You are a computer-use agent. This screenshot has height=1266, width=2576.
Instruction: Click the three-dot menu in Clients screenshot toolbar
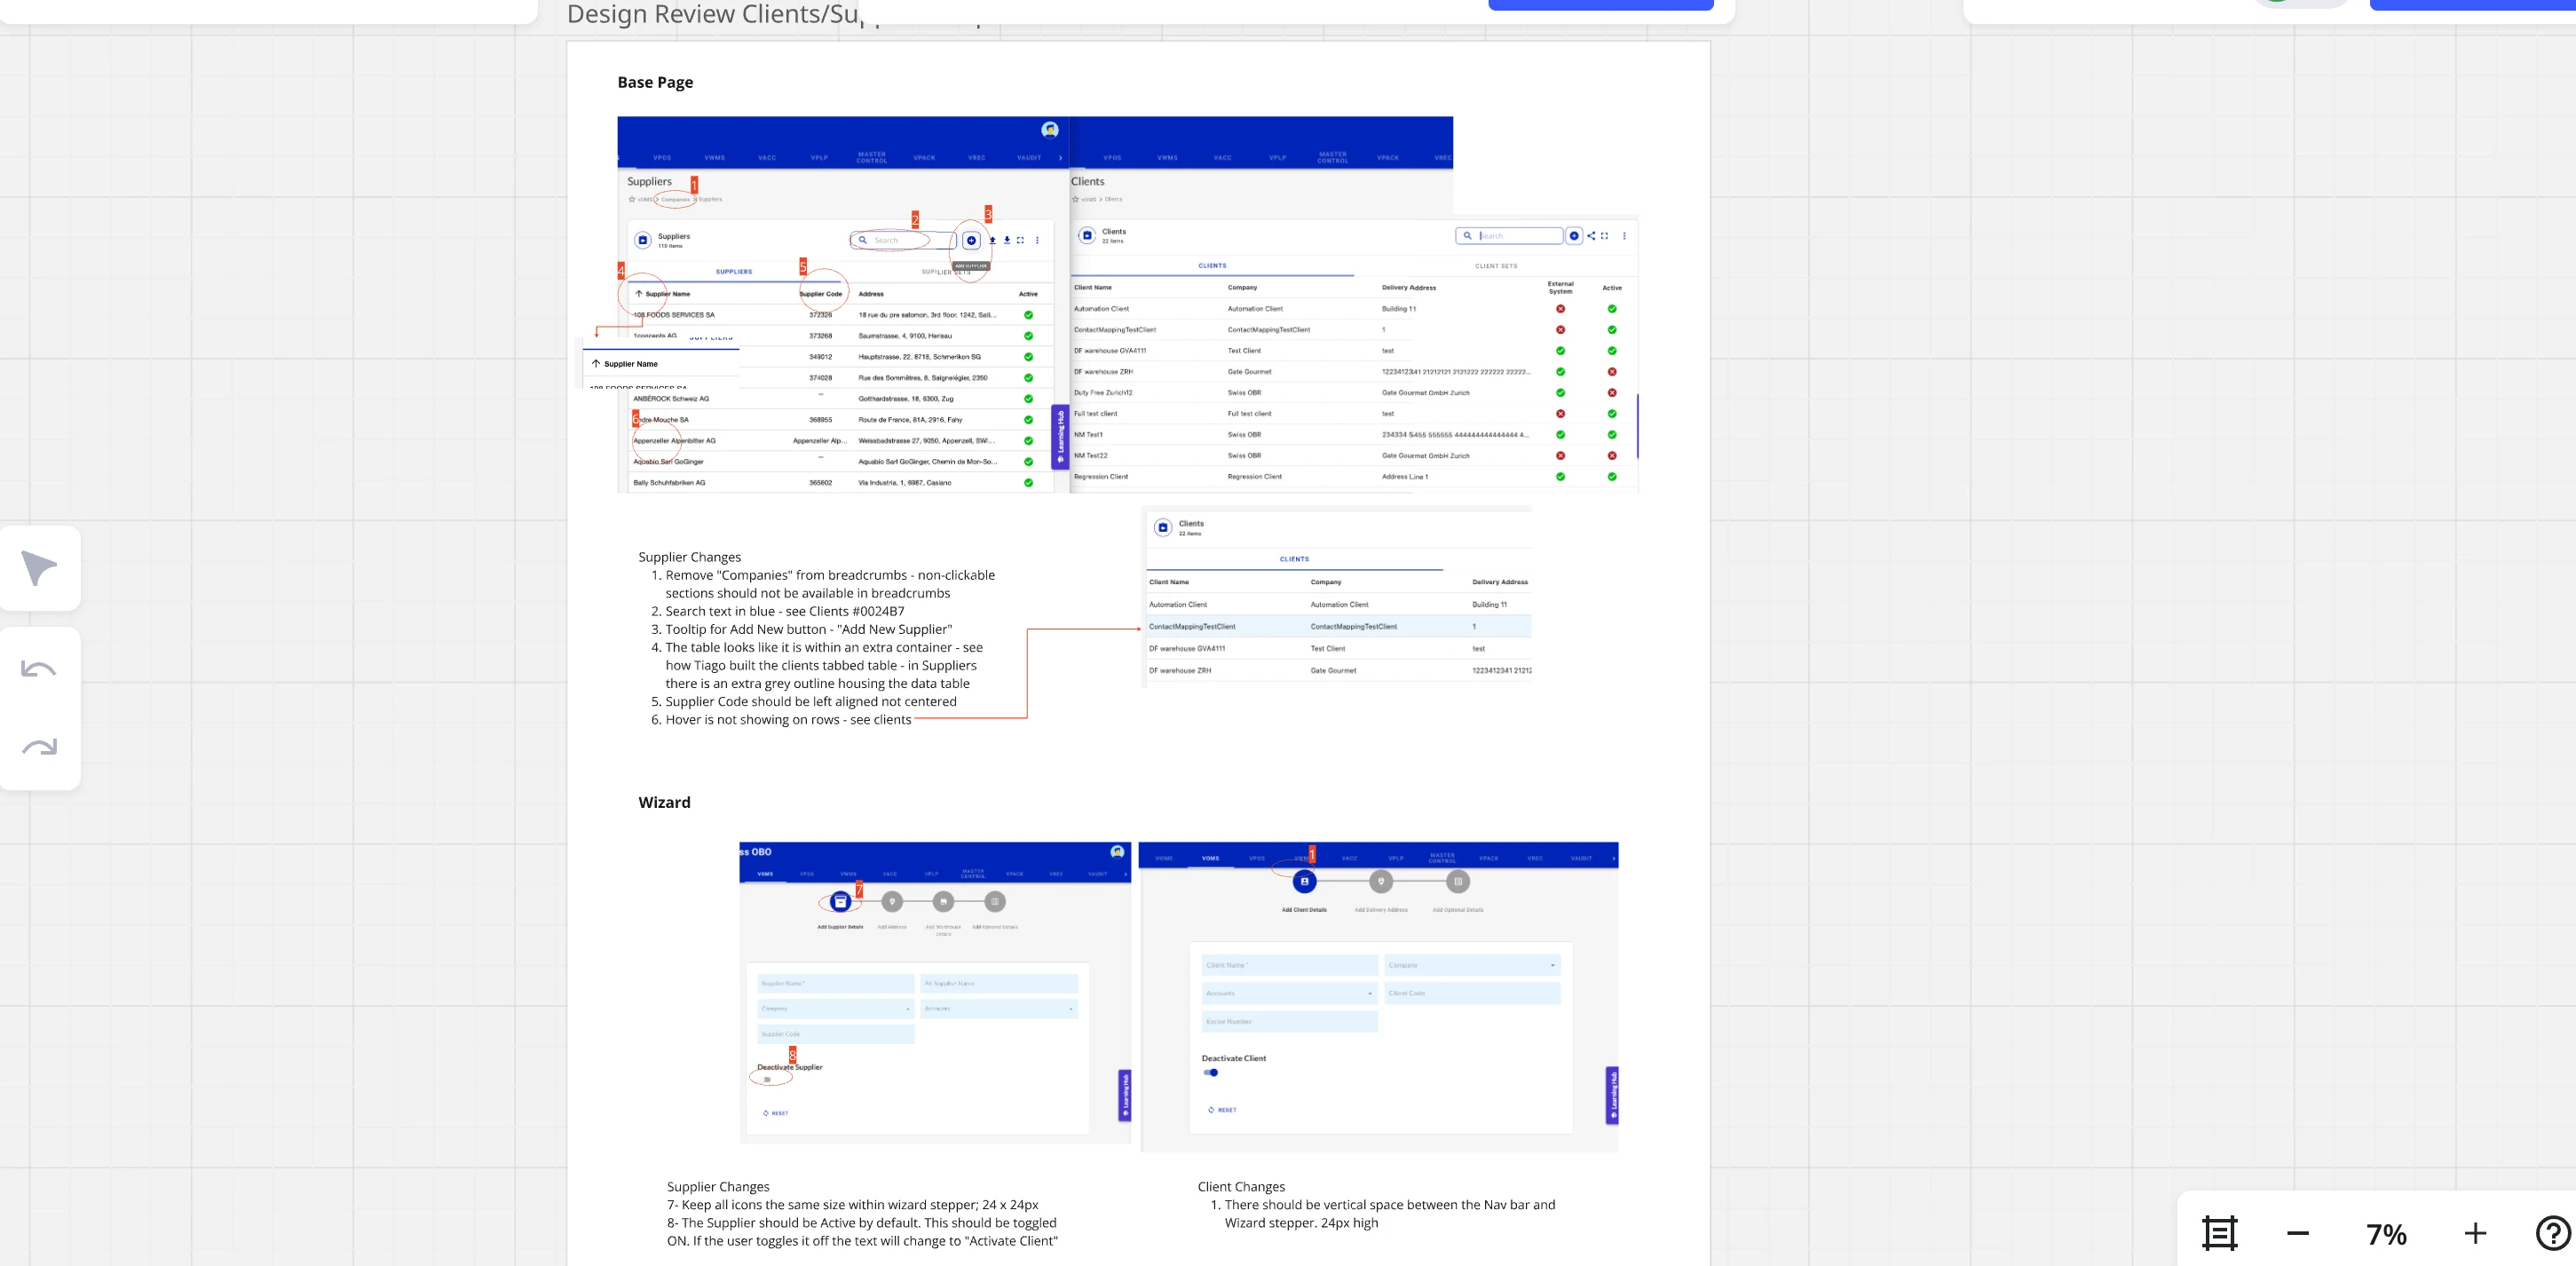pos(1624,236)
